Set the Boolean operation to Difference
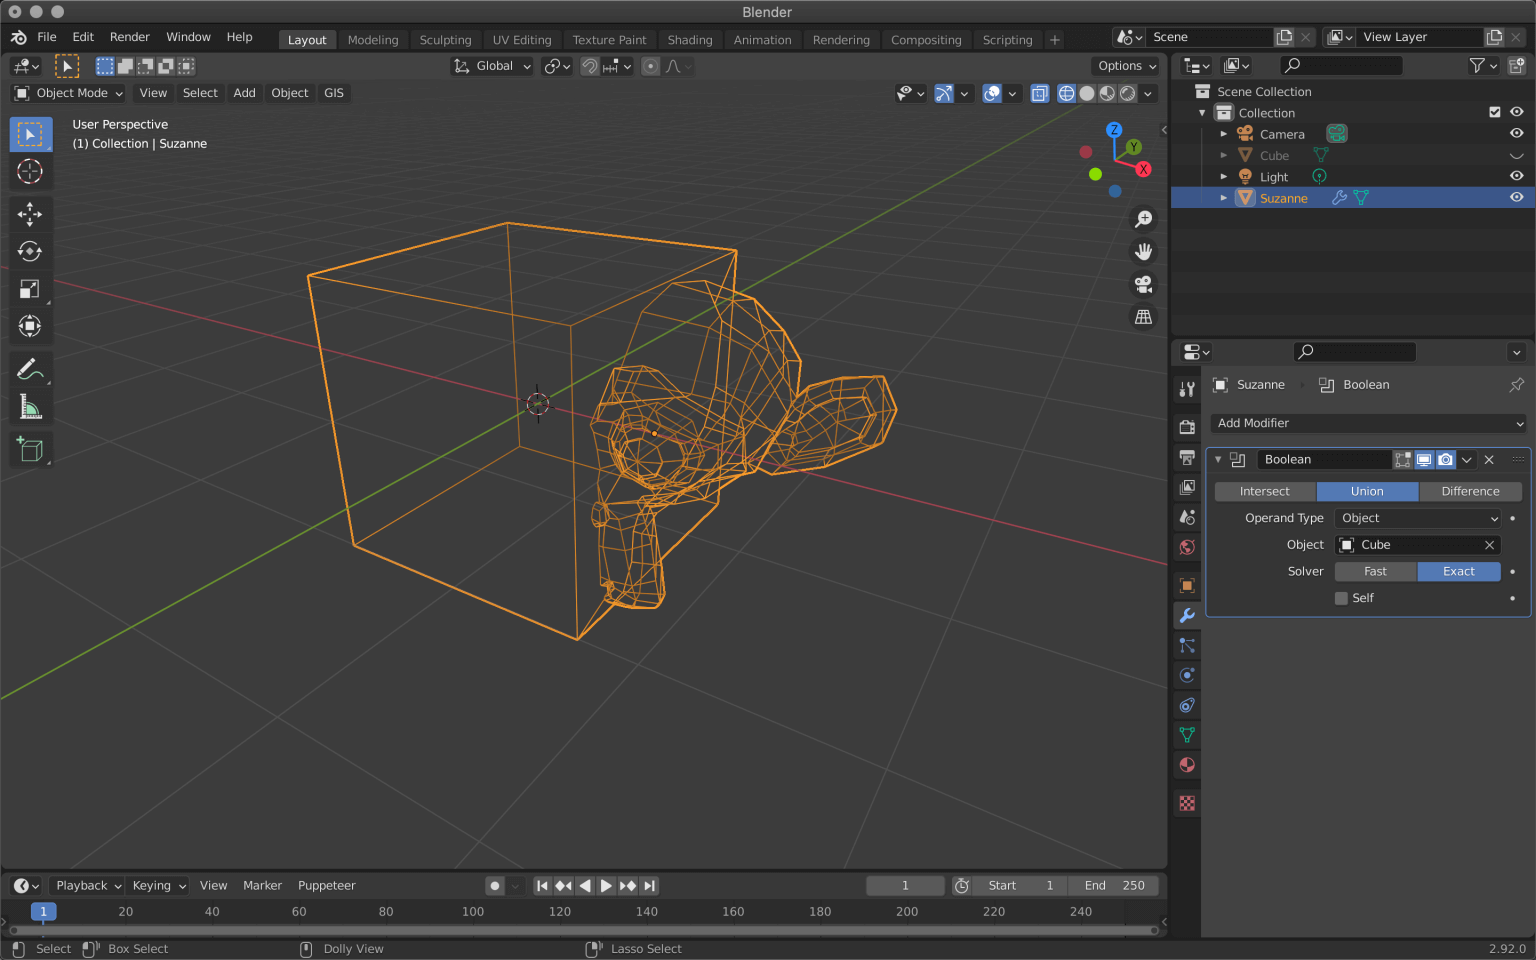 coord(1470,491)
